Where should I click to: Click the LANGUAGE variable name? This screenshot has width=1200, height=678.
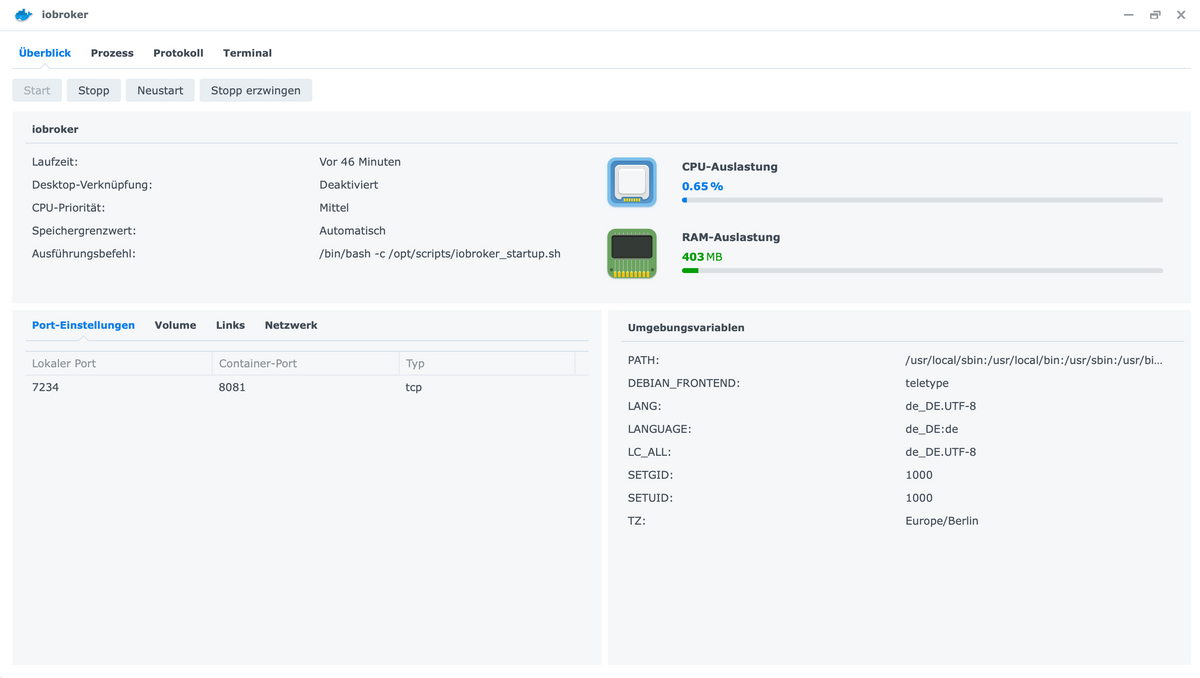660,429
